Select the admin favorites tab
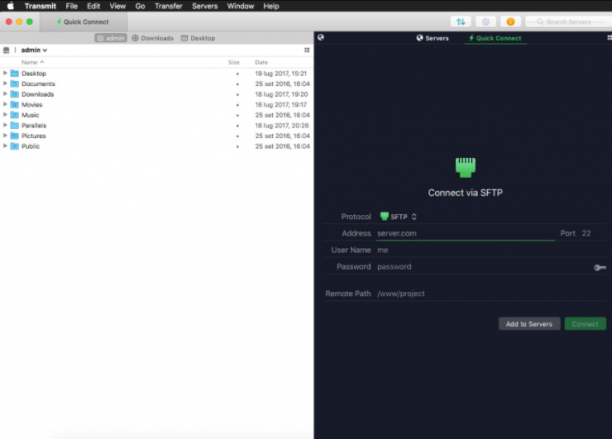 pyautogui.click(x=111, y=38)
